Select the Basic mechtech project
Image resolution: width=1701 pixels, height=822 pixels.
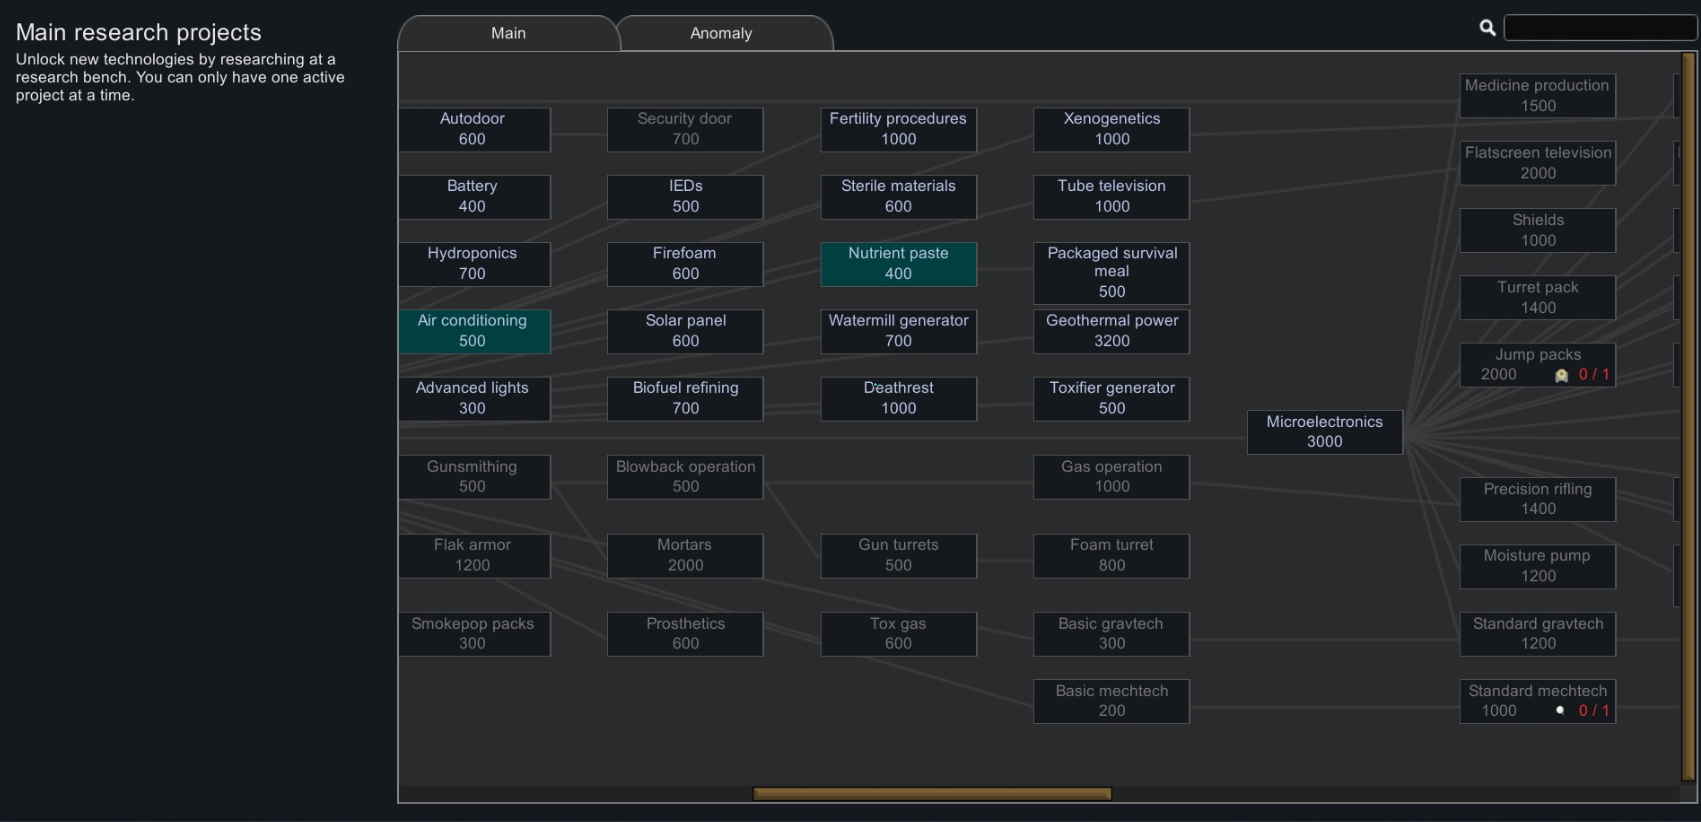tap(1111, 701)
